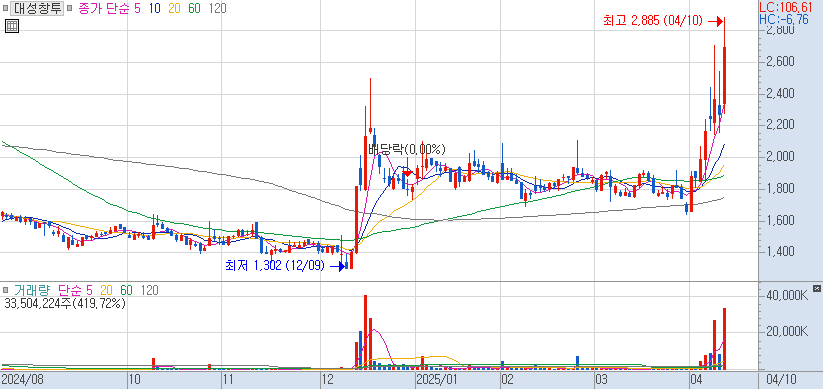Click the 2,200 price axis label
823x389 pixels.
780,125
